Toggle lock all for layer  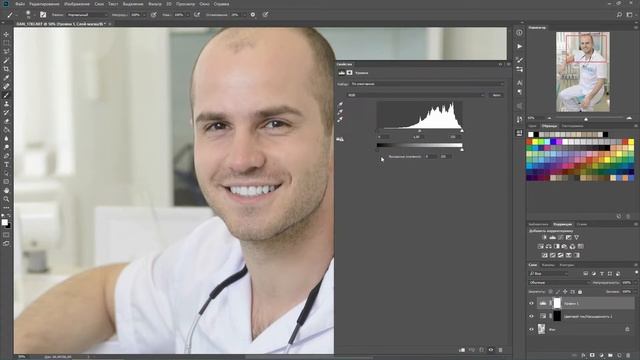[x=580, y=292]
